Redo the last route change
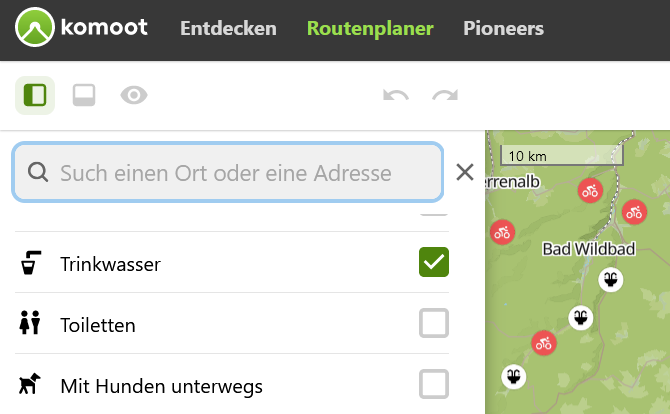670x414 pixels. click(x=444, y=96)
